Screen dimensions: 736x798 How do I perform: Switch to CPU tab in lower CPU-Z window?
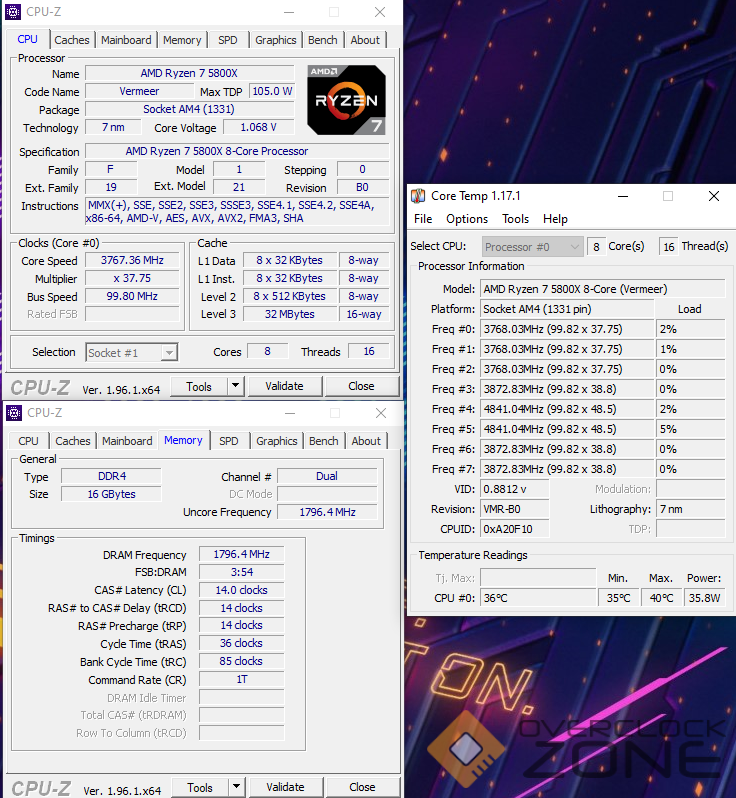(x=29, y=441)
